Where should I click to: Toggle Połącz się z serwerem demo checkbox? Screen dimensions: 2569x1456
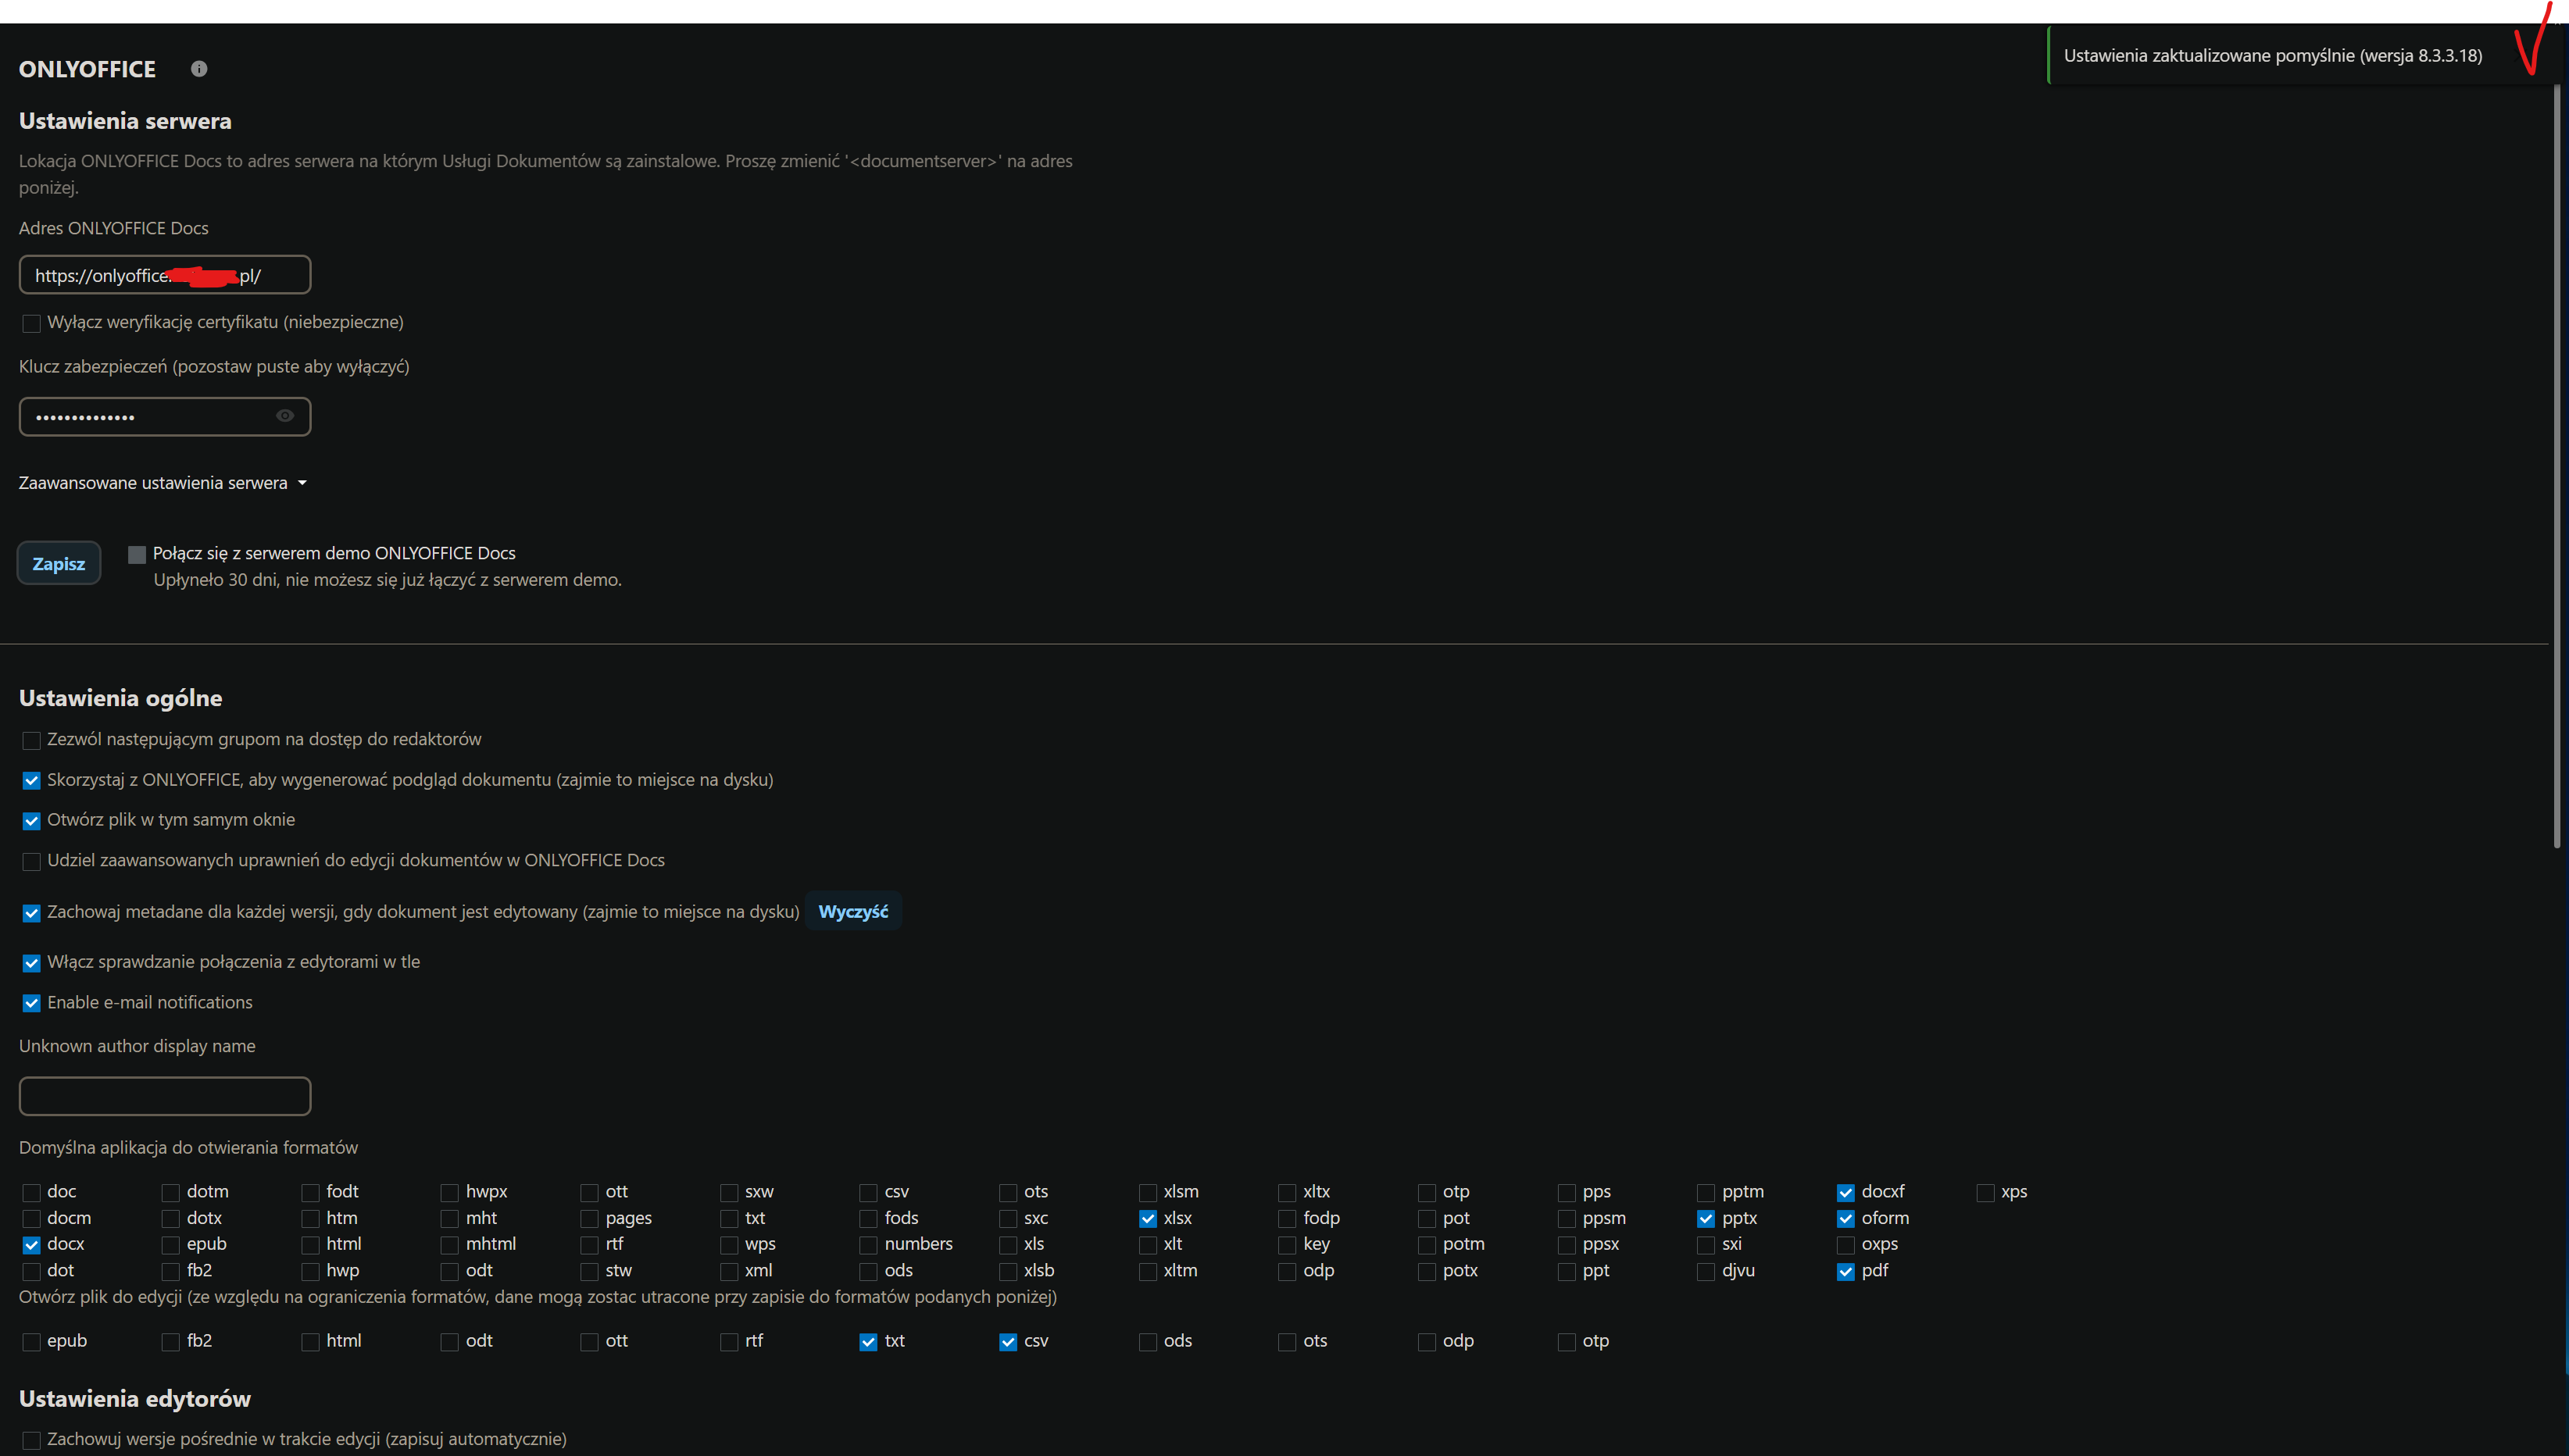click(x=137, y=554)
